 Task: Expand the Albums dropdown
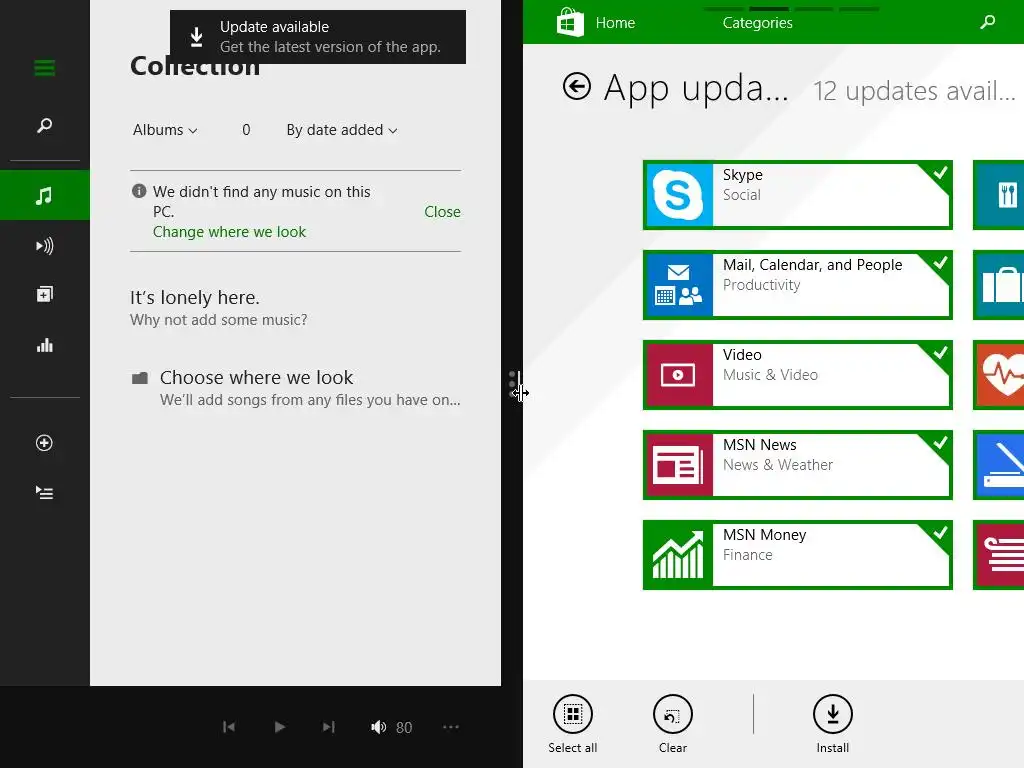[165, 130]
